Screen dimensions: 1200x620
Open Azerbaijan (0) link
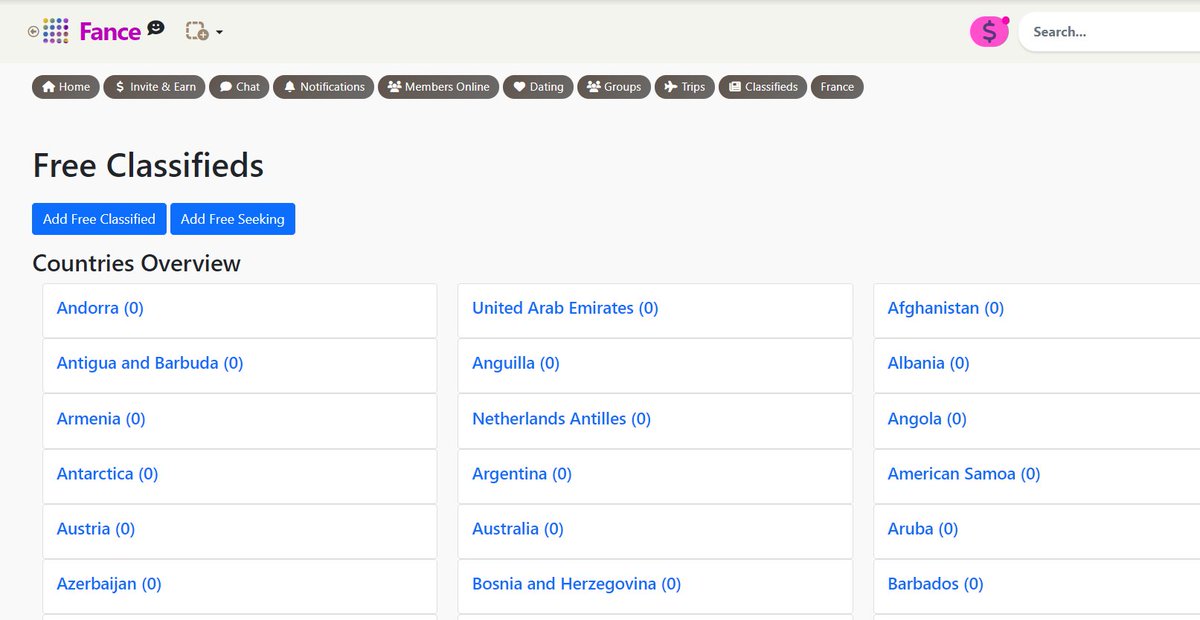click(109, 584)
